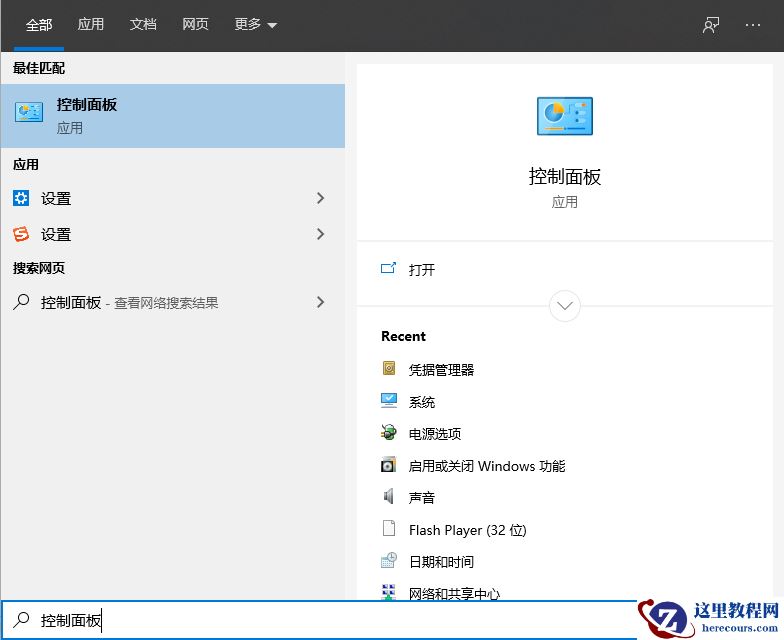Switch to the 应用 tab
This screenshot has width=784, height=640.
point(90,24)
